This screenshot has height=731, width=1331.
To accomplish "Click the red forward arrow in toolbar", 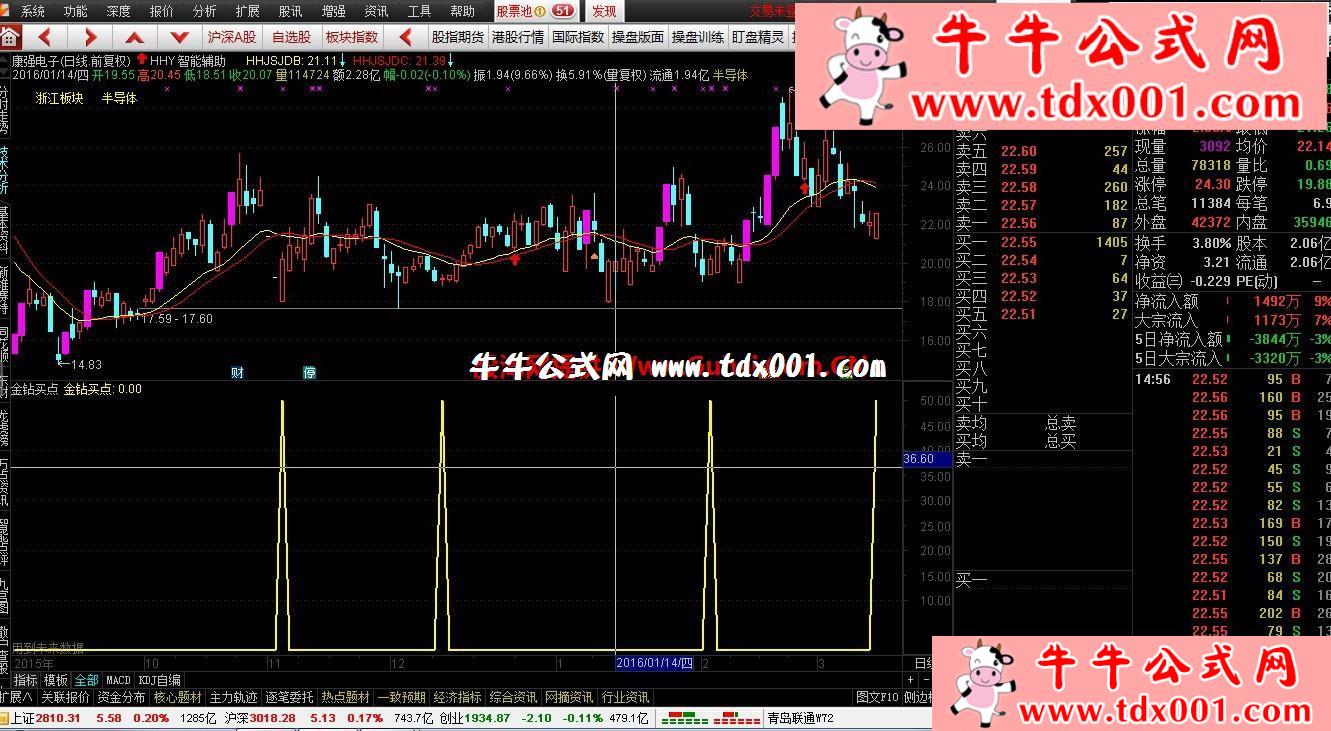I will [x=90, y=37].
